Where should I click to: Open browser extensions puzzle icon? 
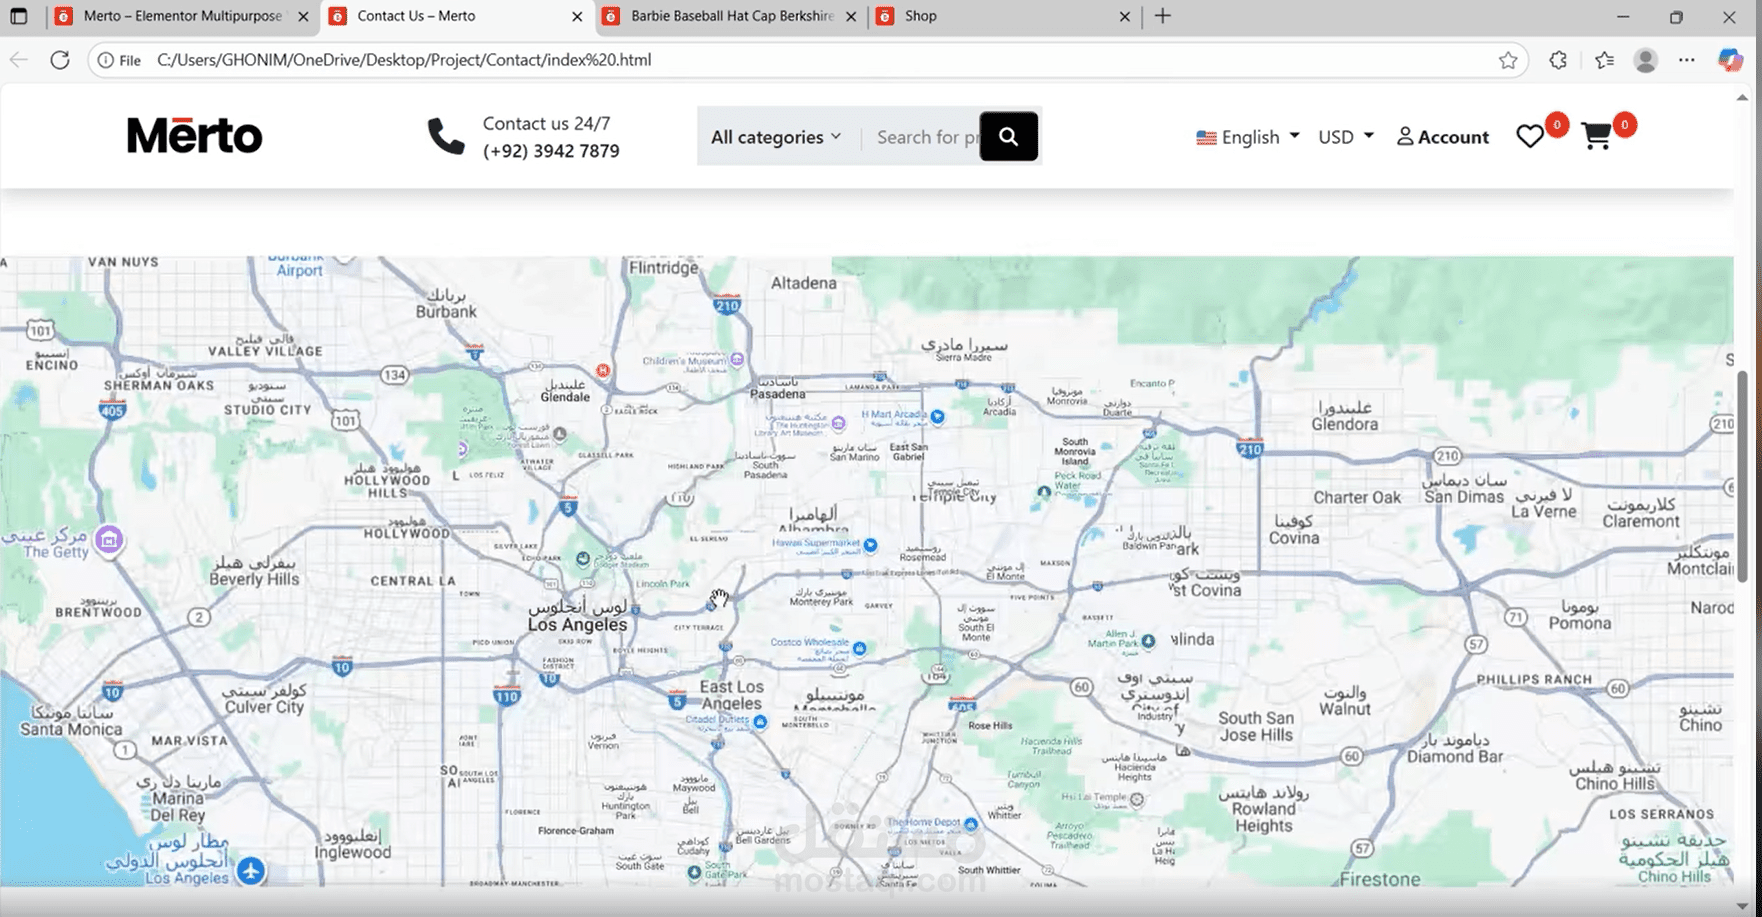(x=1558, y=60)
